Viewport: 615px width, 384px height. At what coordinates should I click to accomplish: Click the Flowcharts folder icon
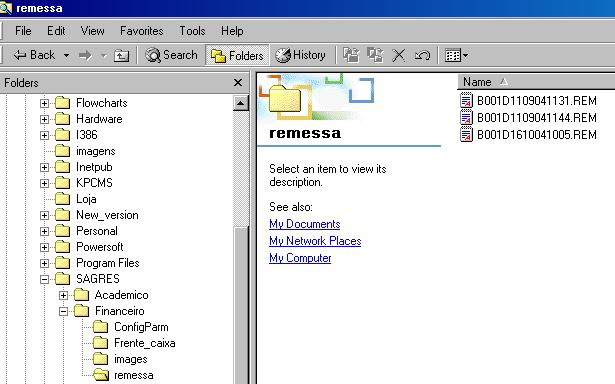62,103
